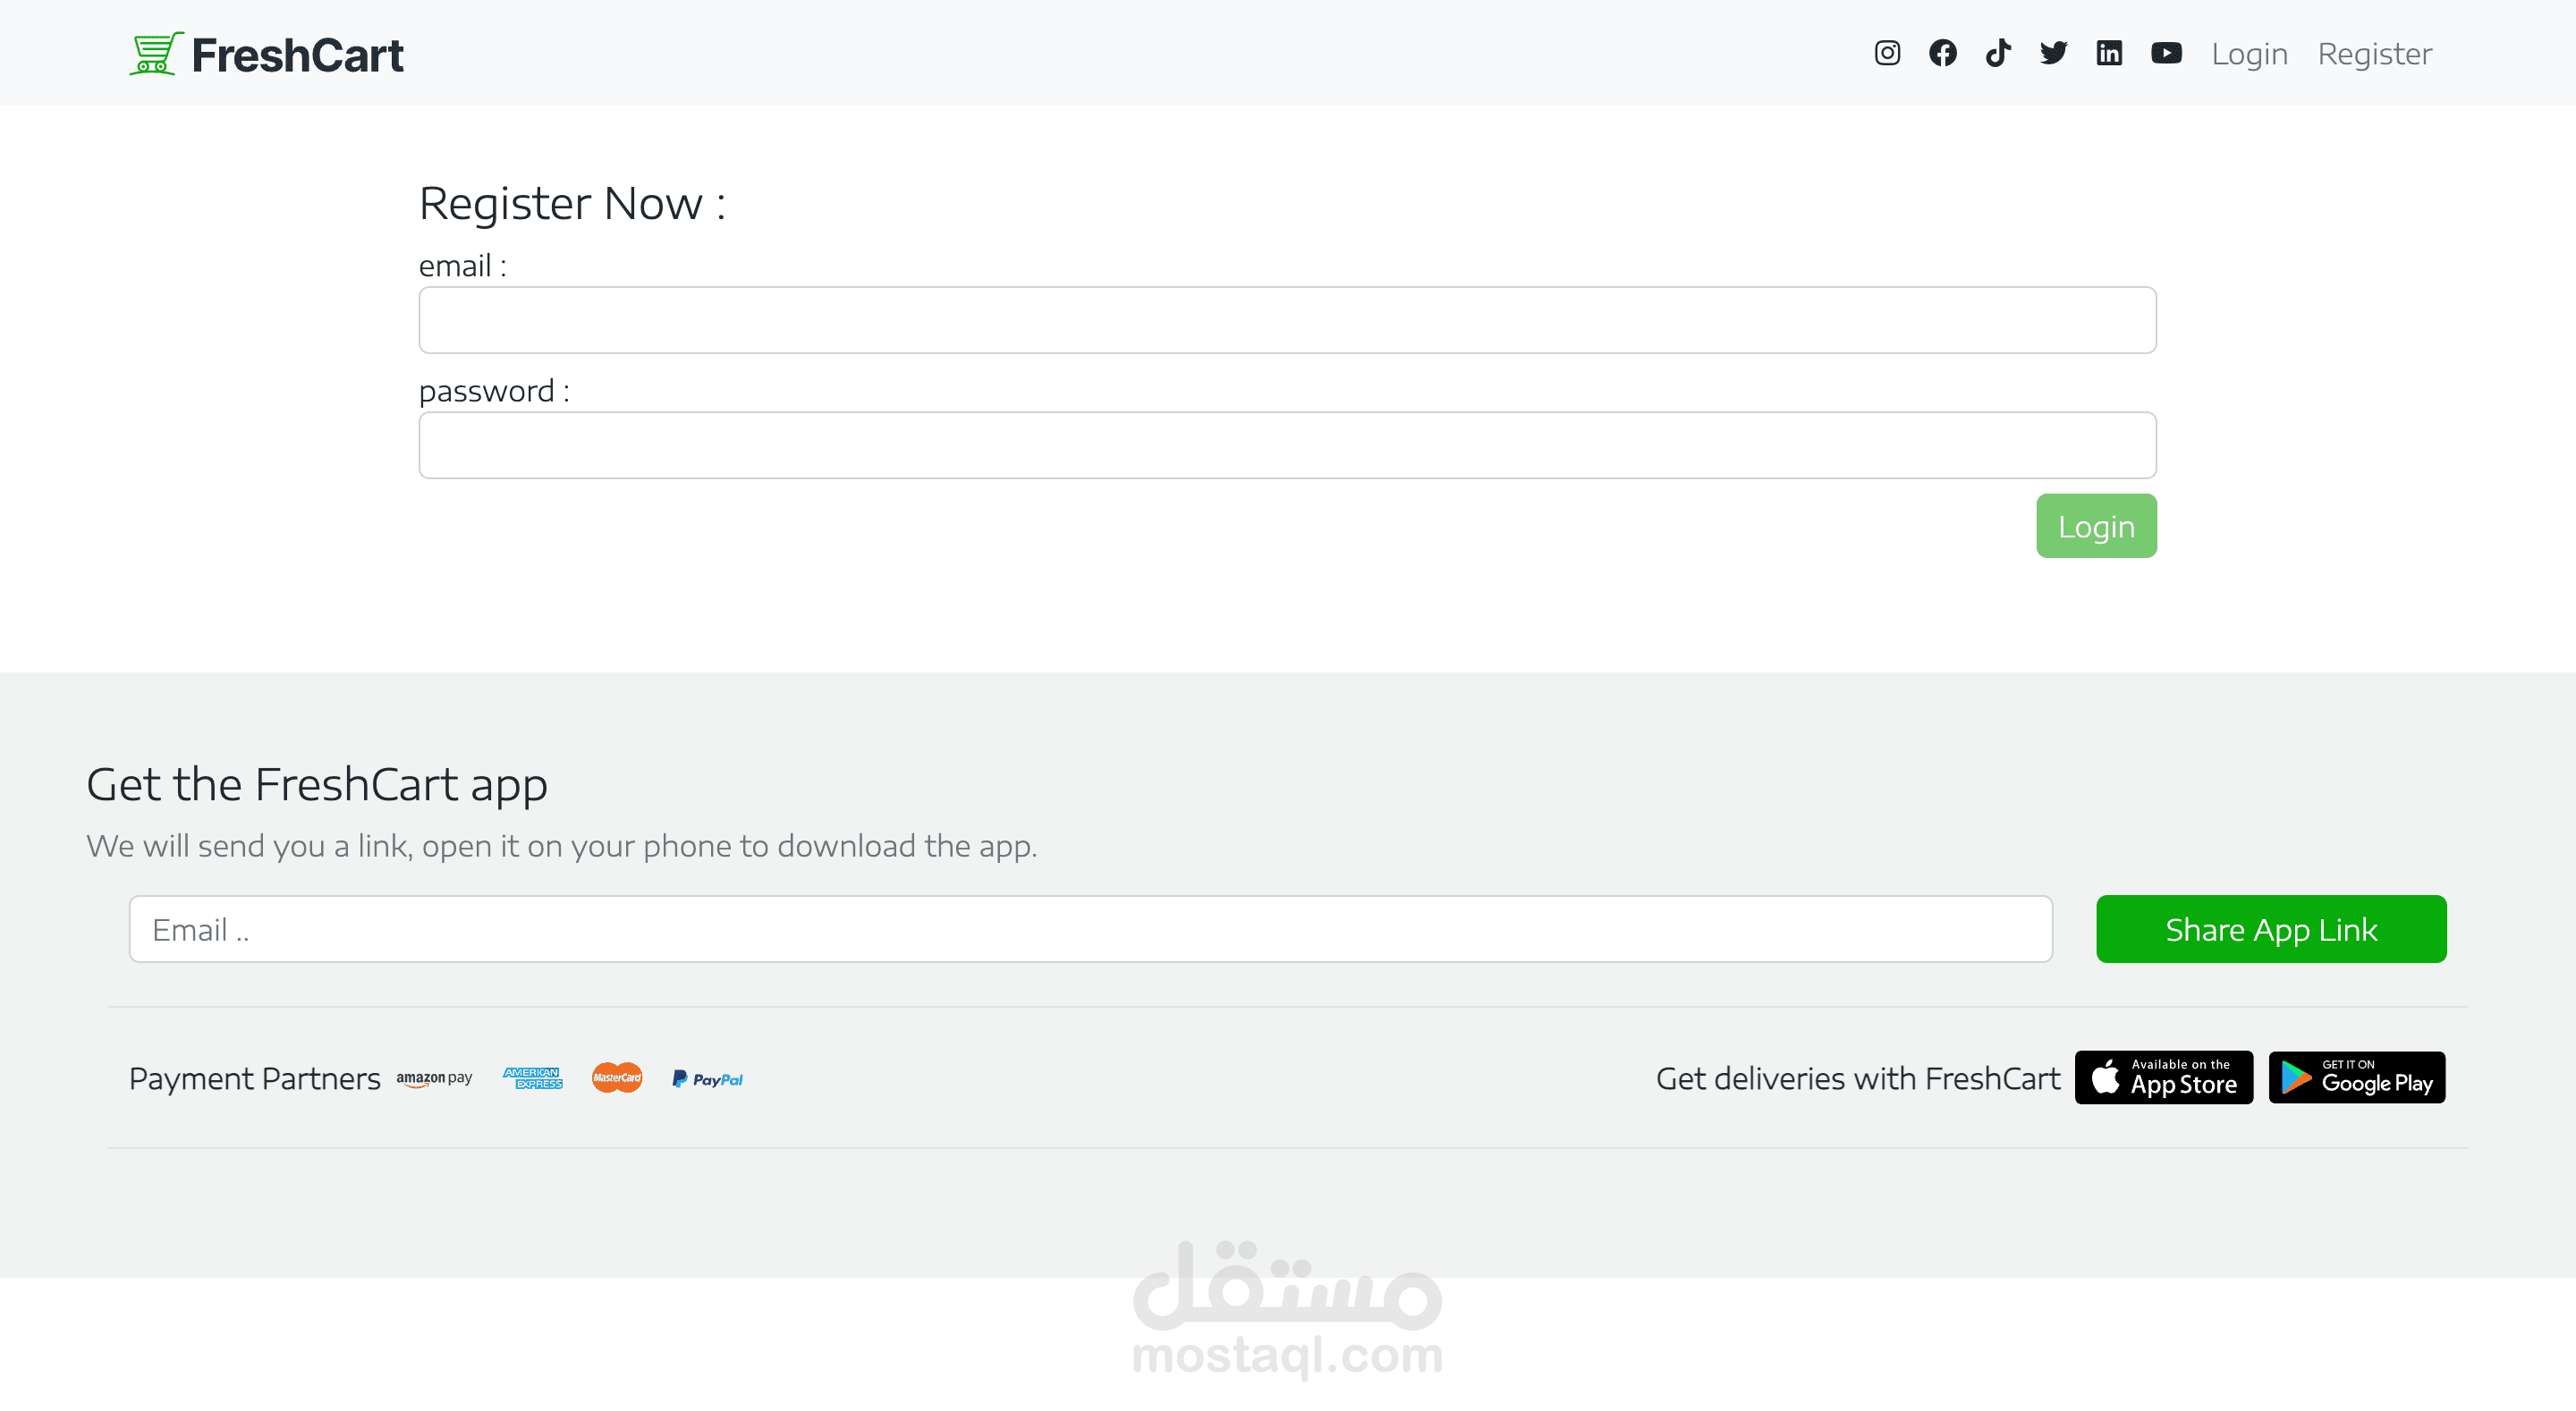
Task: Click the YouTube icon in the header
Action: click(x=2166, y=53)
